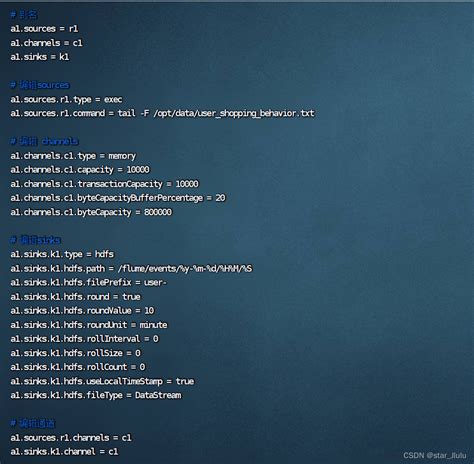The image size is (474, 464).
Task: Select the memory channel type value
Action: (x=122, y=156)
